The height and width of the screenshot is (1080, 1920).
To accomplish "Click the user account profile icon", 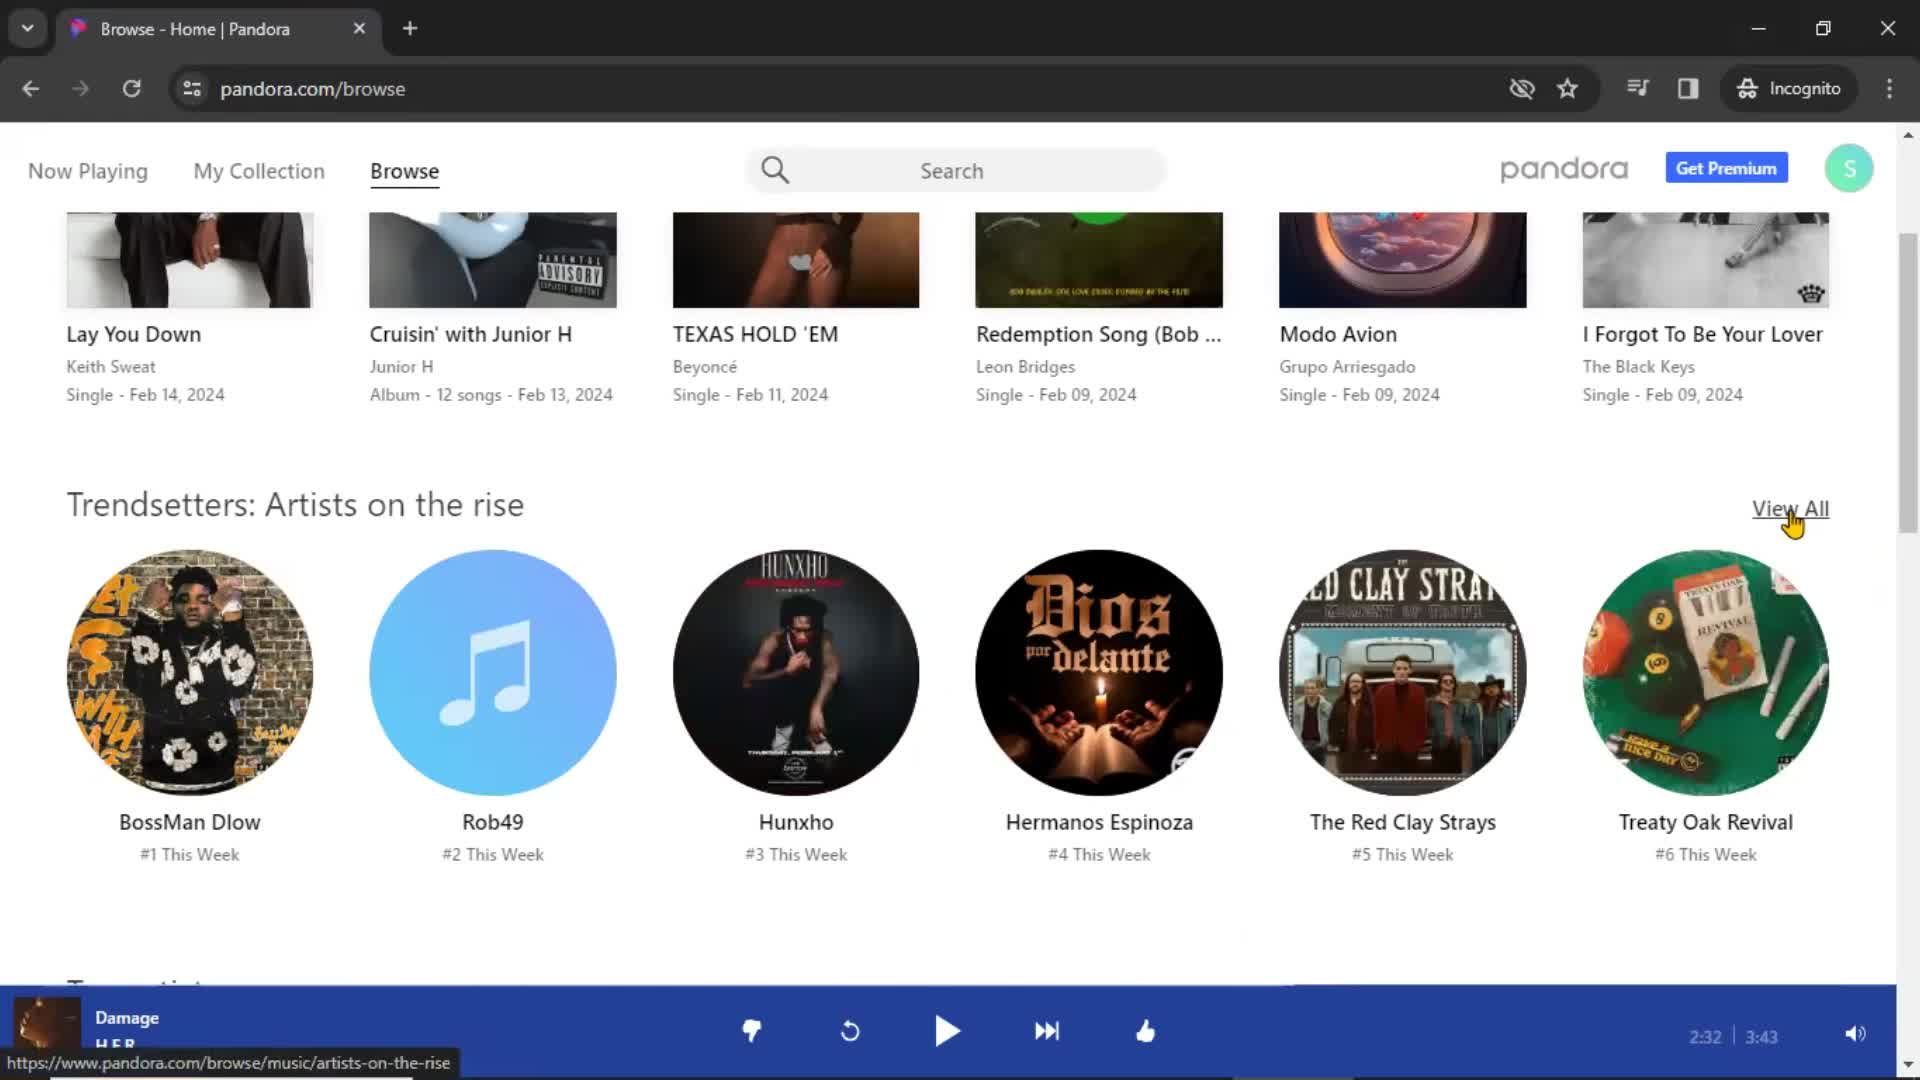I will (1849, 169).
